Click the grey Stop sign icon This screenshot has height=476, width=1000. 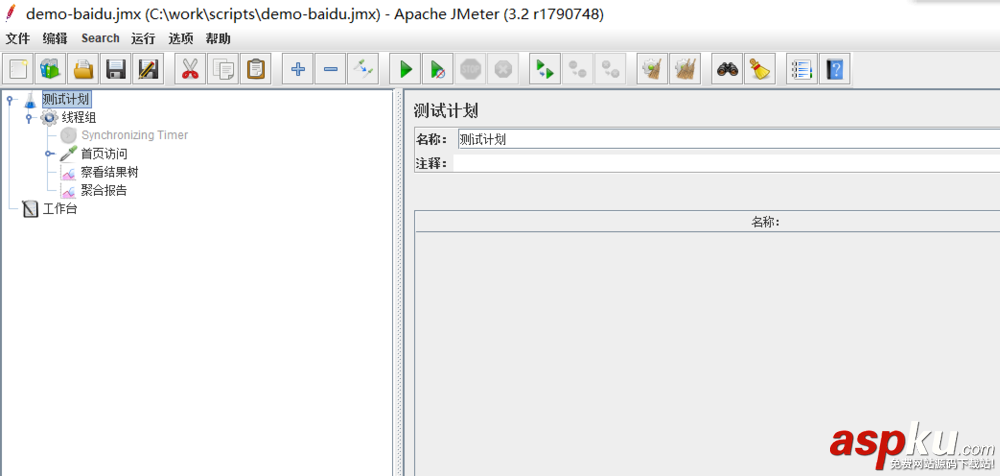[470, 68]
